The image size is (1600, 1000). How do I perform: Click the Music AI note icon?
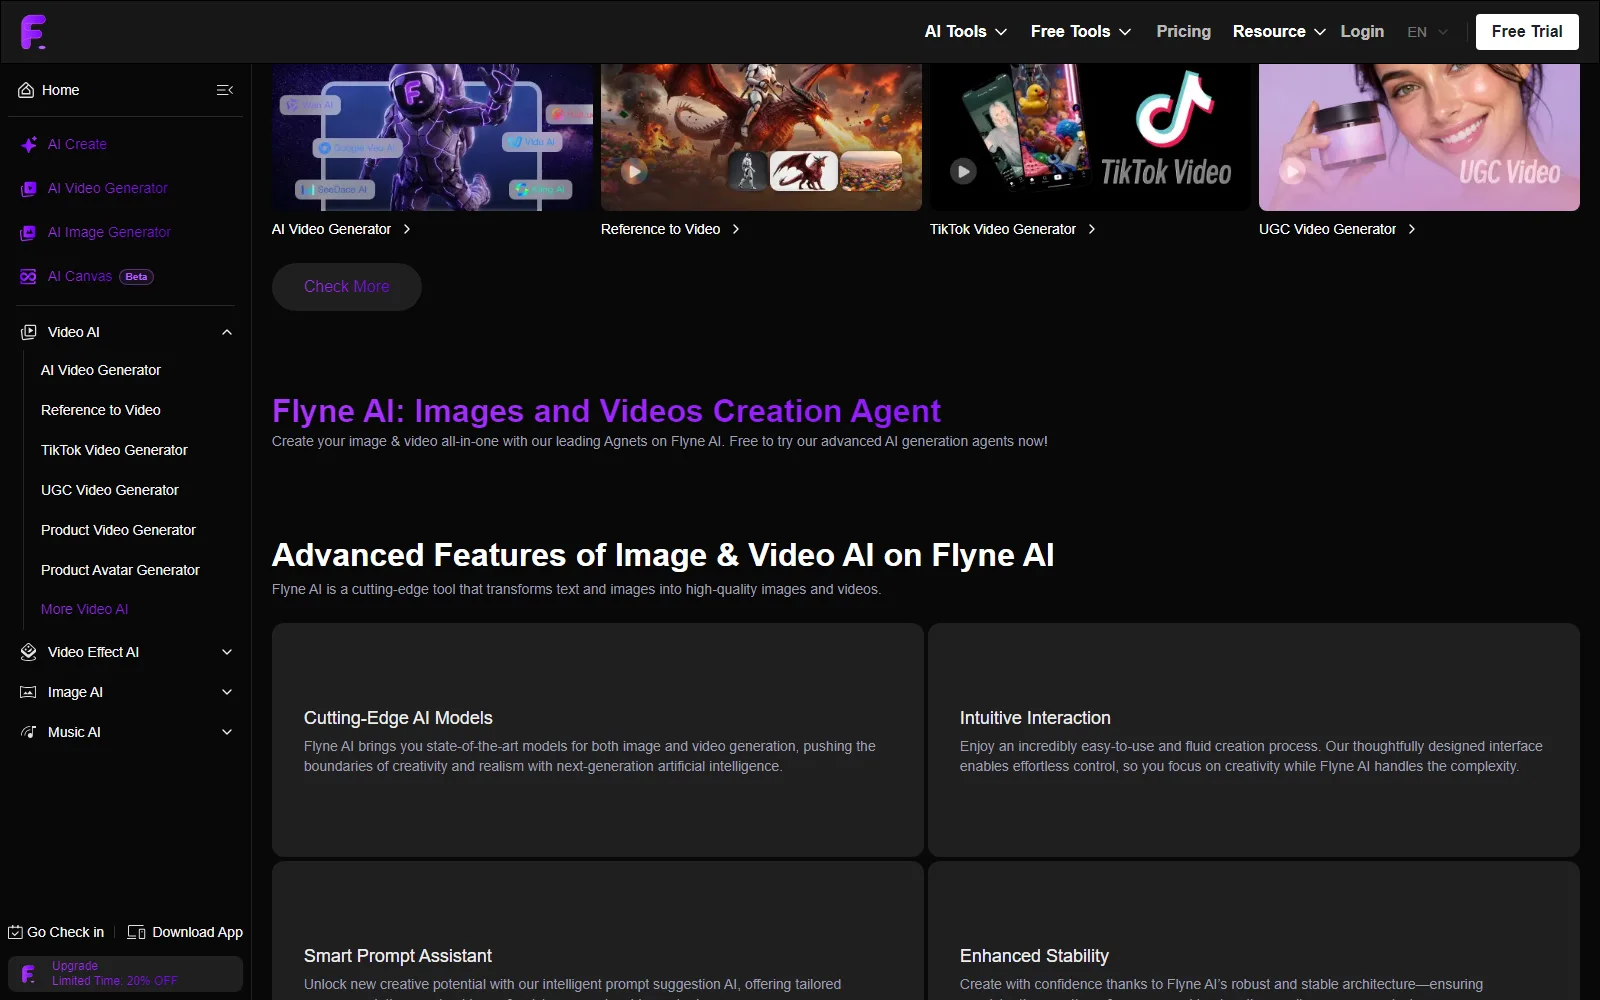tap(28, 732)
